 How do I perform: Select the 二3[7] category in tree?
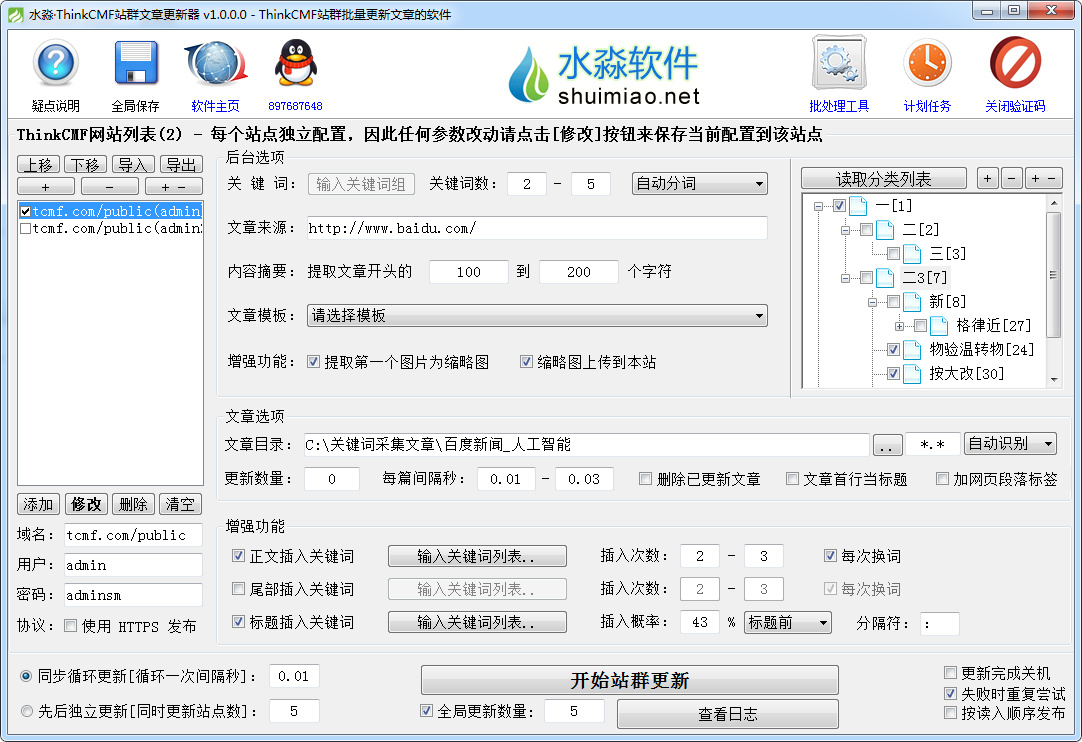pyautogui.click(x=925, y=278)
